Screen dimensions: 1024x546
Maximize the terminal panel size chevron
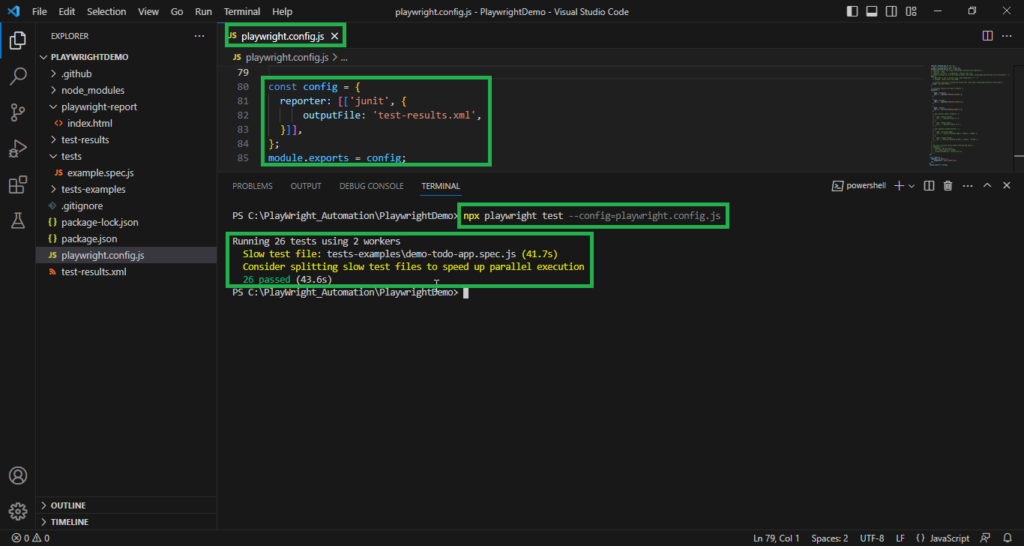coord(987,186)
